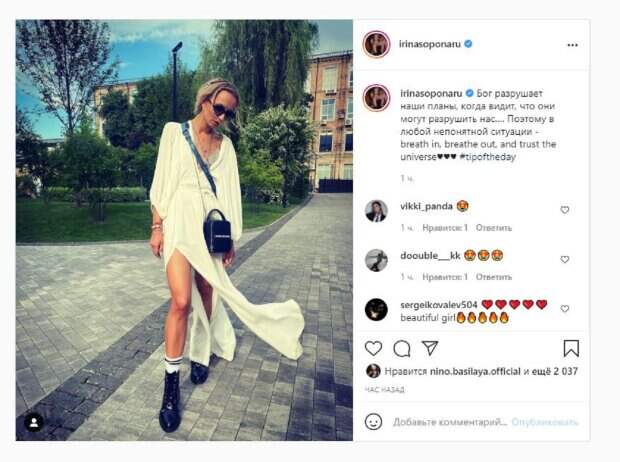Open the three-dot post options menu

pyautogui.click(x=572, y=45)
